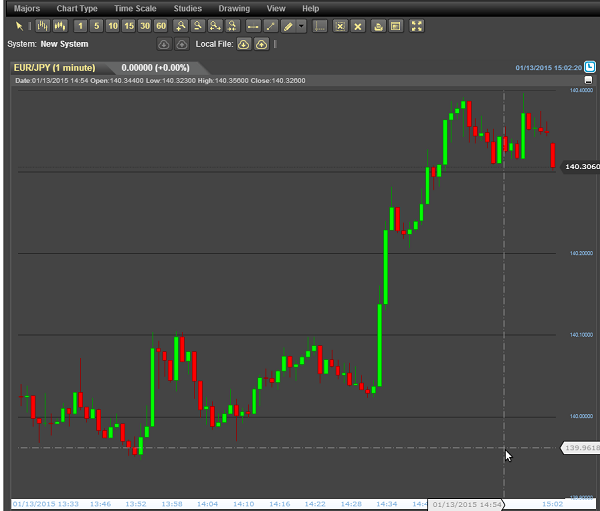
Task: Click the chart axes icon
Action: pyautogui.click(x=320, y=26)
